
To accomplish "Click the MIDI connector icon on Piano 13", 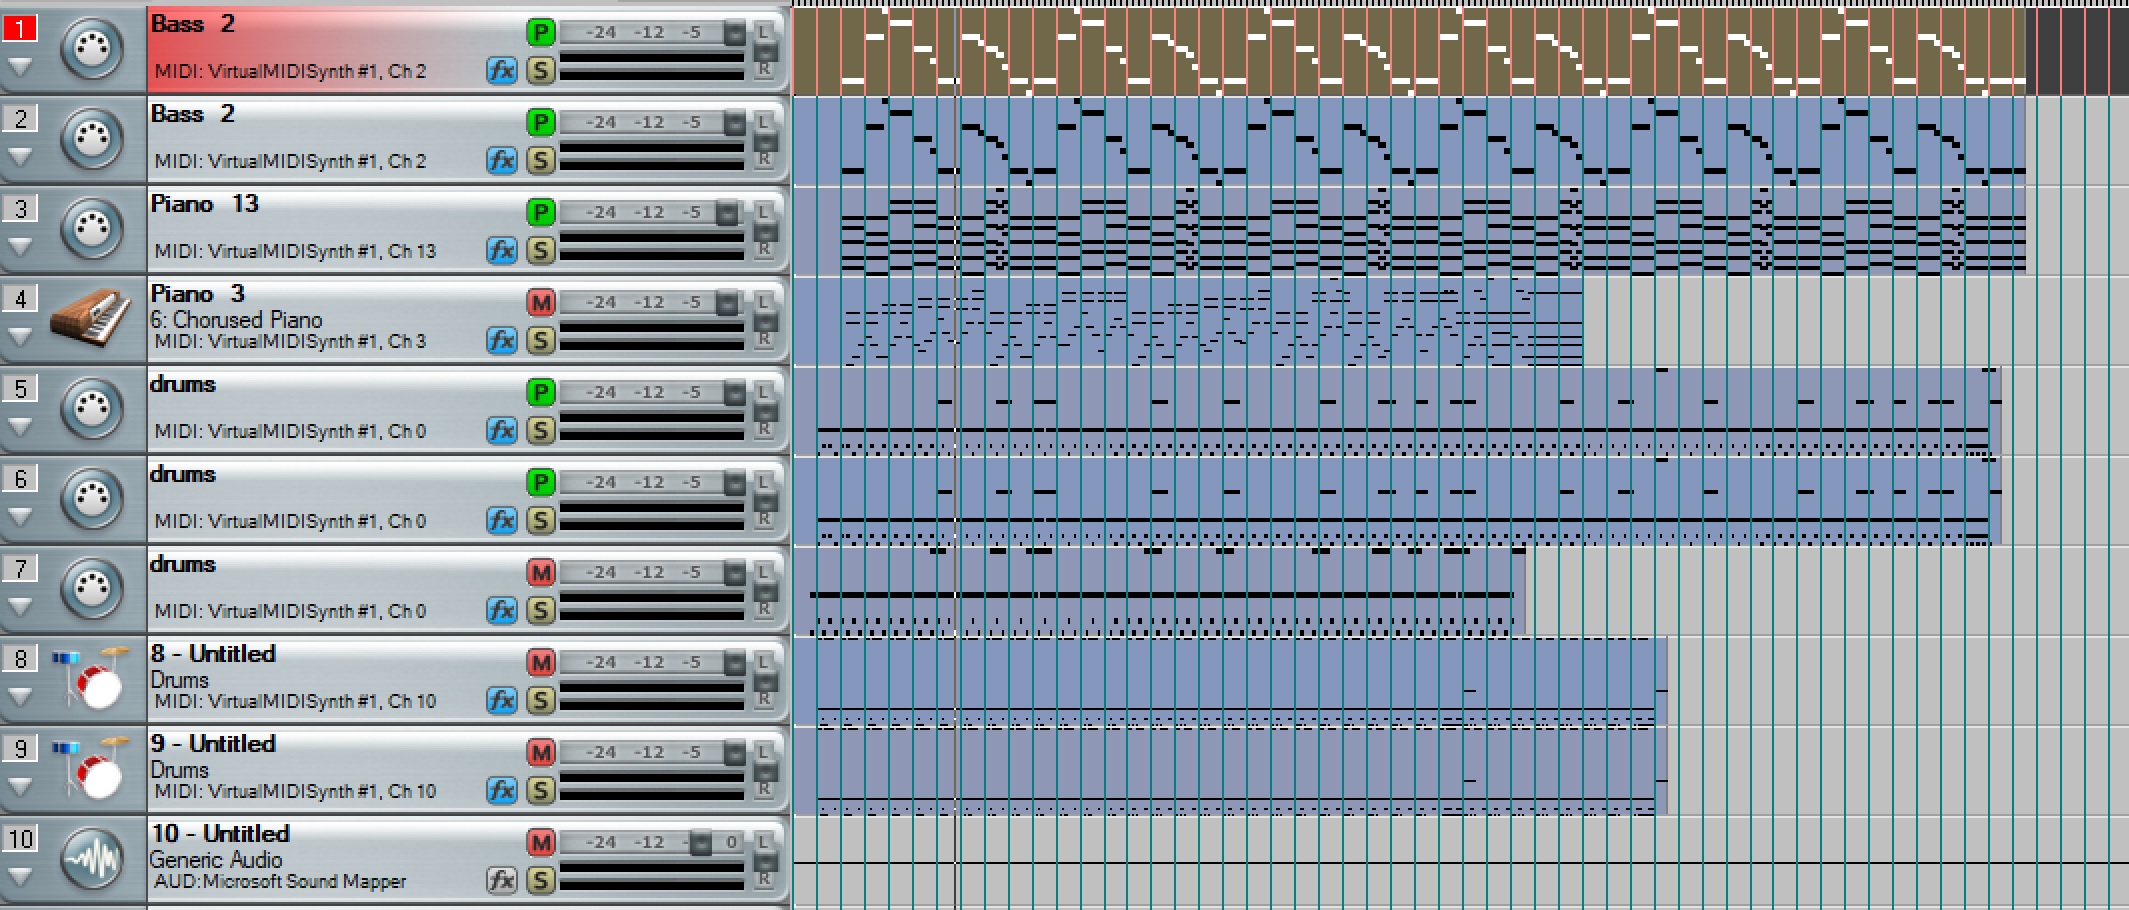I will (x=91, y=229).
